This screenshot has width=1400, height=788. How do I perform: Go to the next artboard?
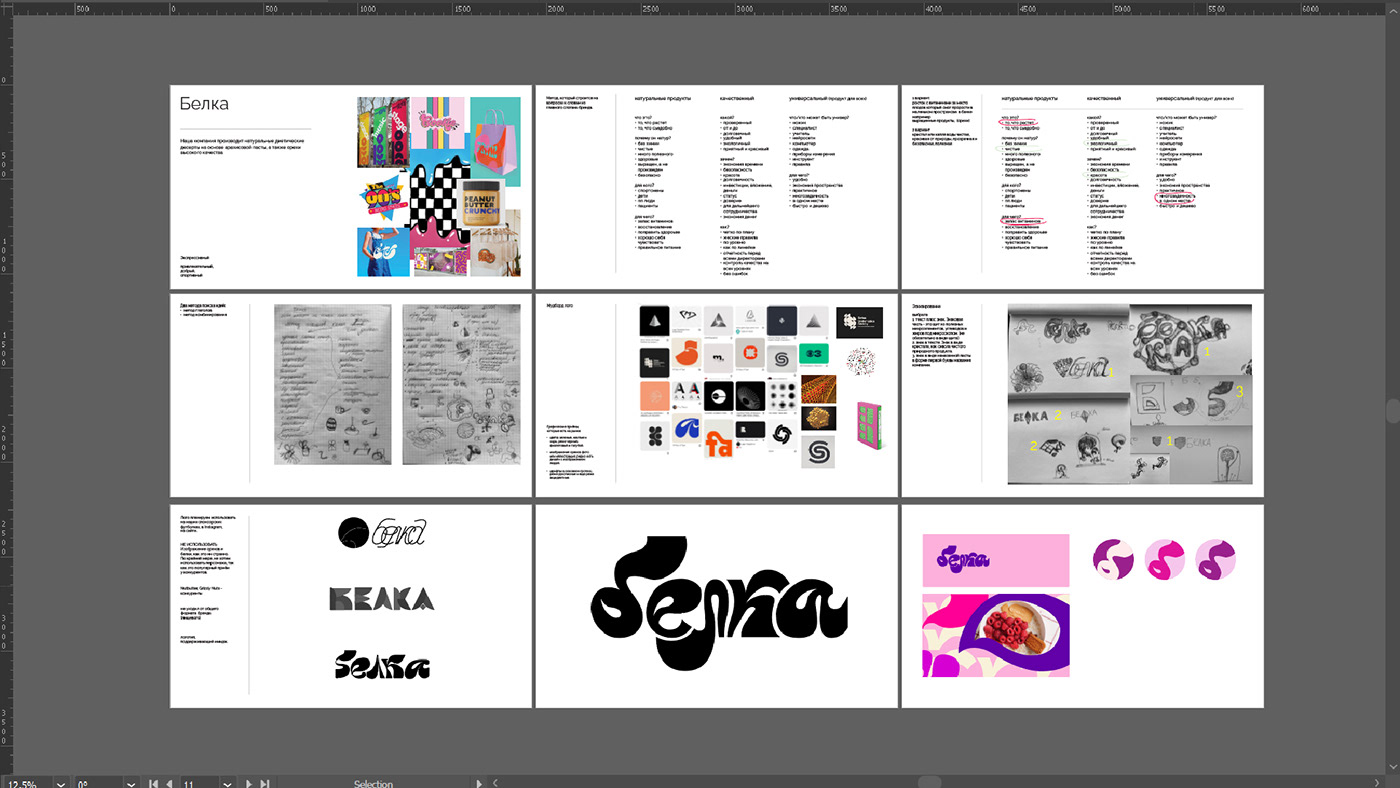pos(250,783)
